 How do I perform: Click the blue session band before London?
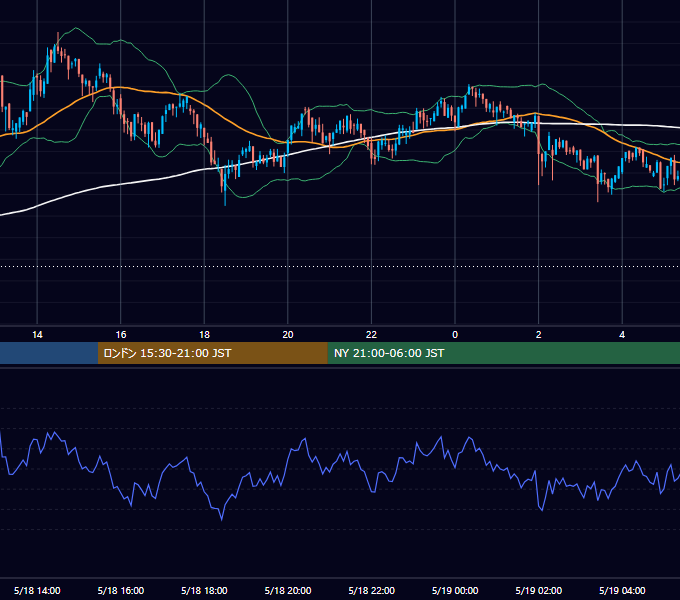tap(49, 353)
